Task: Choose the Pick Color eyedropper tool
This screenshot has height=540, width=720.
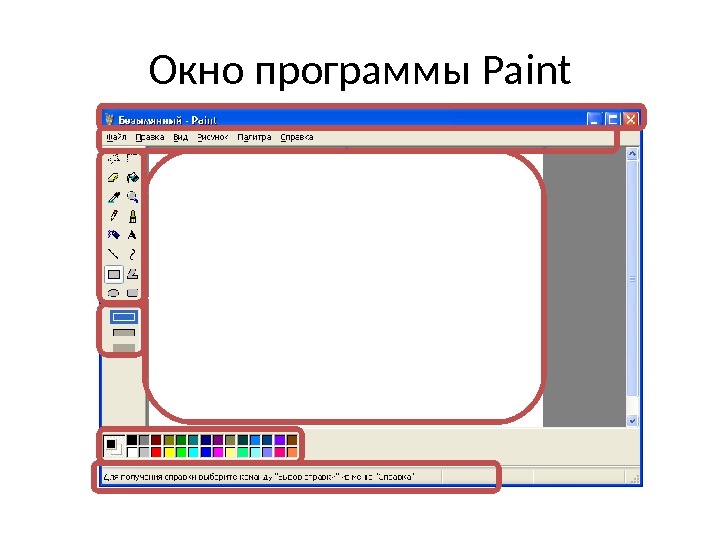Action: tap(113, 197)
